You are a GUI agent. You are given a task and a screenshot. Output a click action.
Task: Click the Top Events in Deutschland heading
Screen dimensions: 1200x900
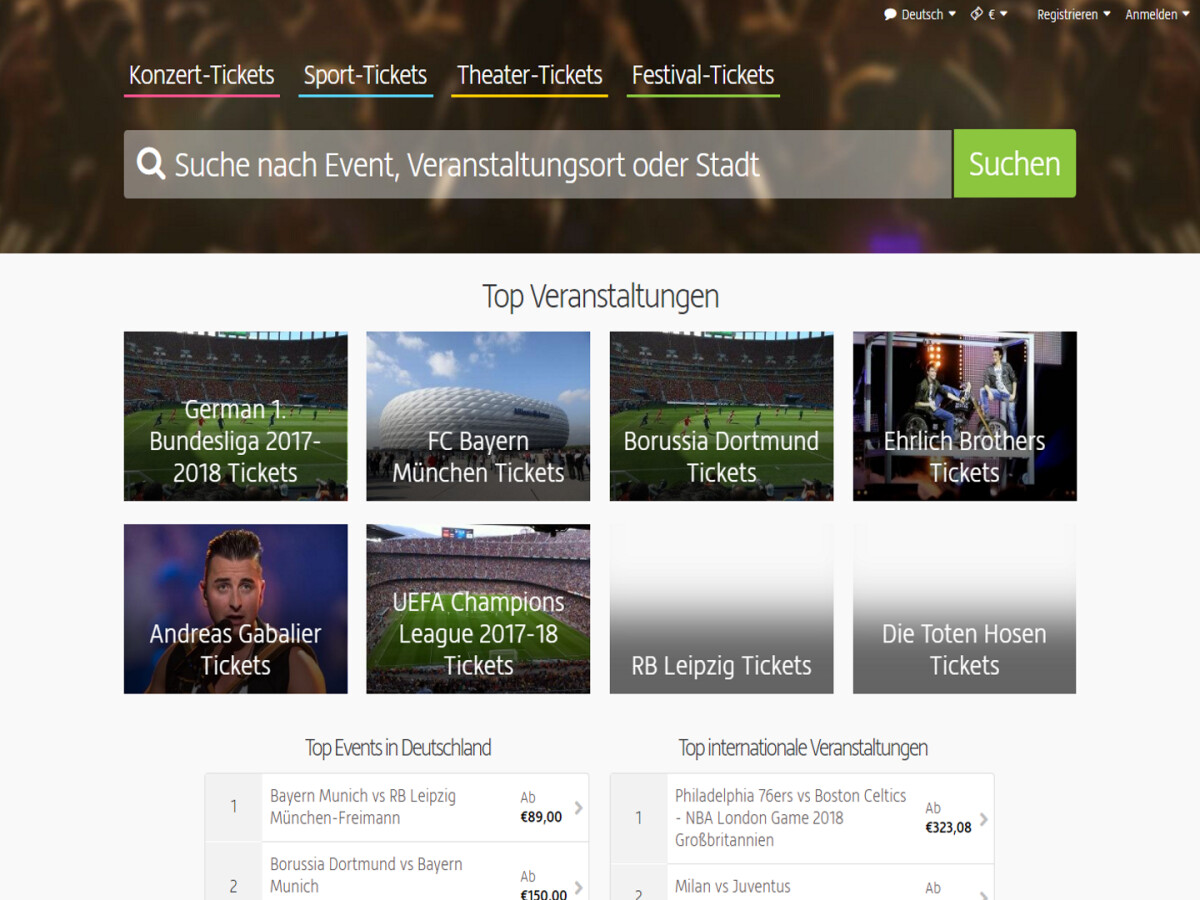[x=398, y=748]
